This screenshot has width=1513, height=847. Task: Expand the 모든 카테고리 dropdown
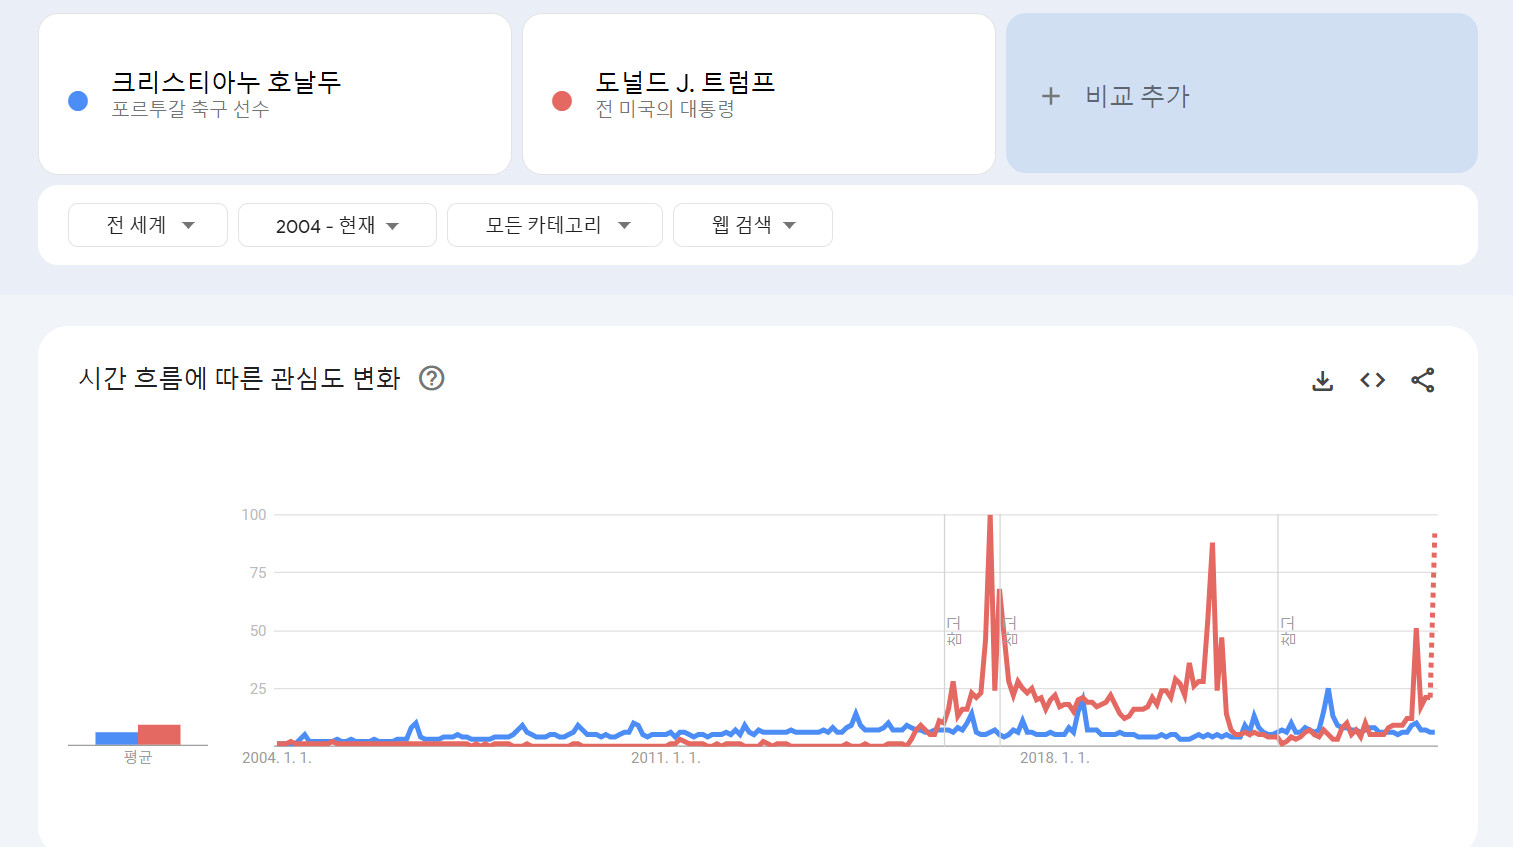[x=555, y=225]
